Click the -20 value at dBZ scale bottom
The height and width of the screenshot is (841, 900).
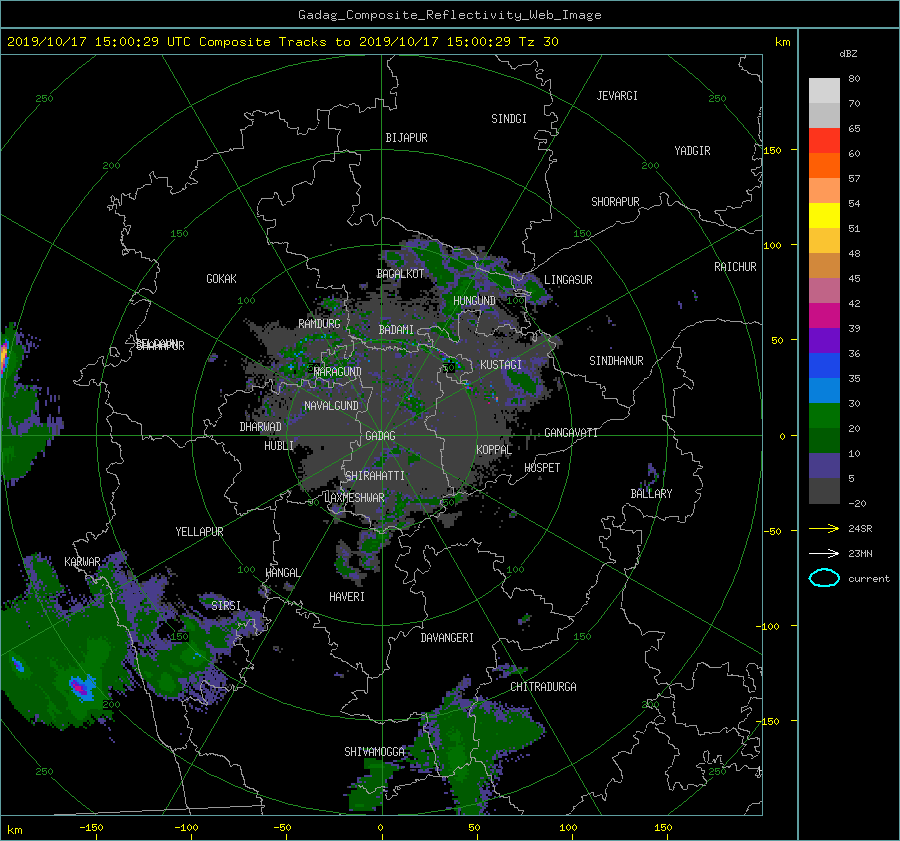856,503
